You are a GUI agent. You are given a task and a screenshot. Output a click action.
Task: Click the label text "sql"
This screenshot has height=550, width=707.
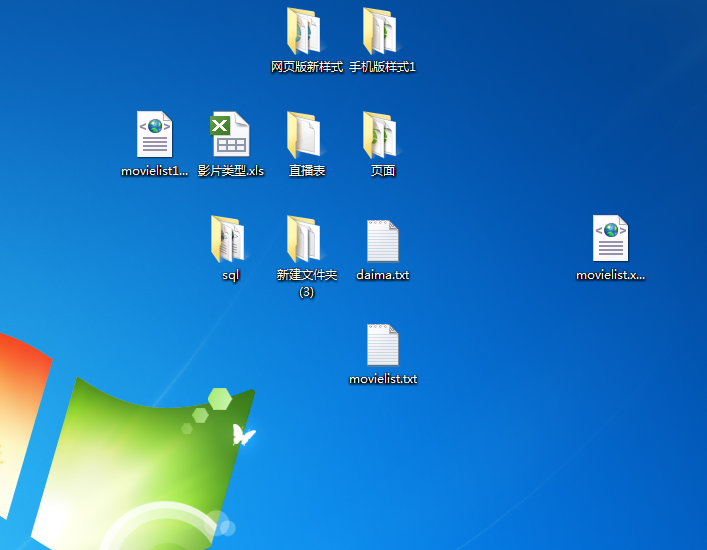point(230,275)
